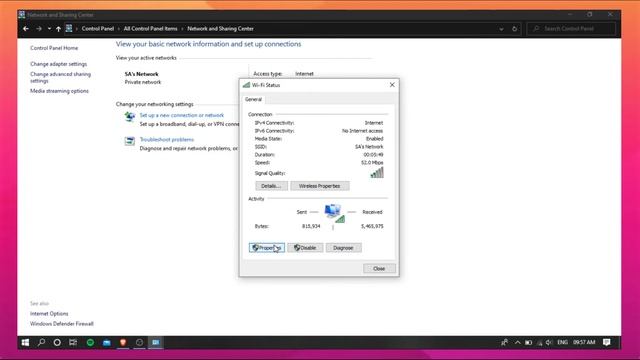
Task: Focus the Search Control Panel field
Action: click(571, 29)
